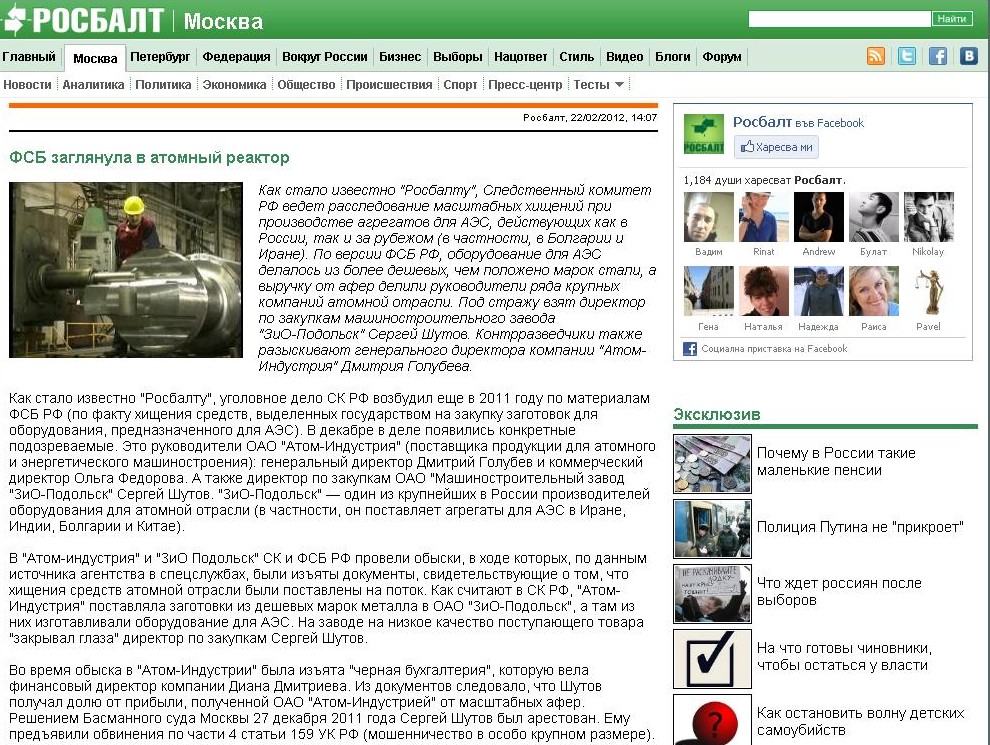The height and width of the screenshot is (745, 990).
Task: Click Булат's Facebook profile photo
Action: [x=873, y=217]
